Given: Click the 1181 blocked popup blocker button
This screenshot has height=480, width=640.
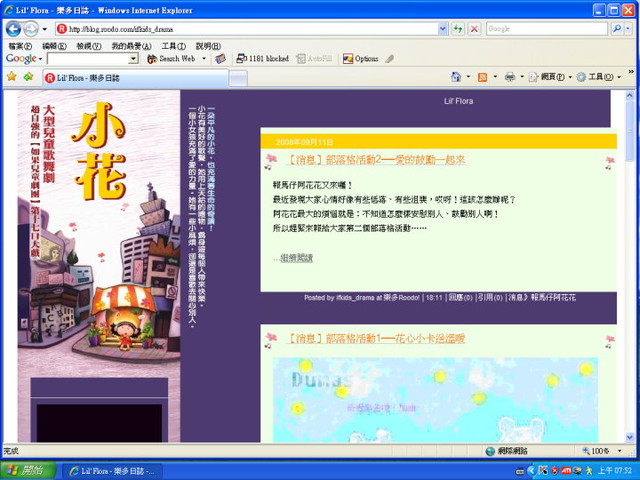Looking at the screenshot, I should tap(262, 59).
